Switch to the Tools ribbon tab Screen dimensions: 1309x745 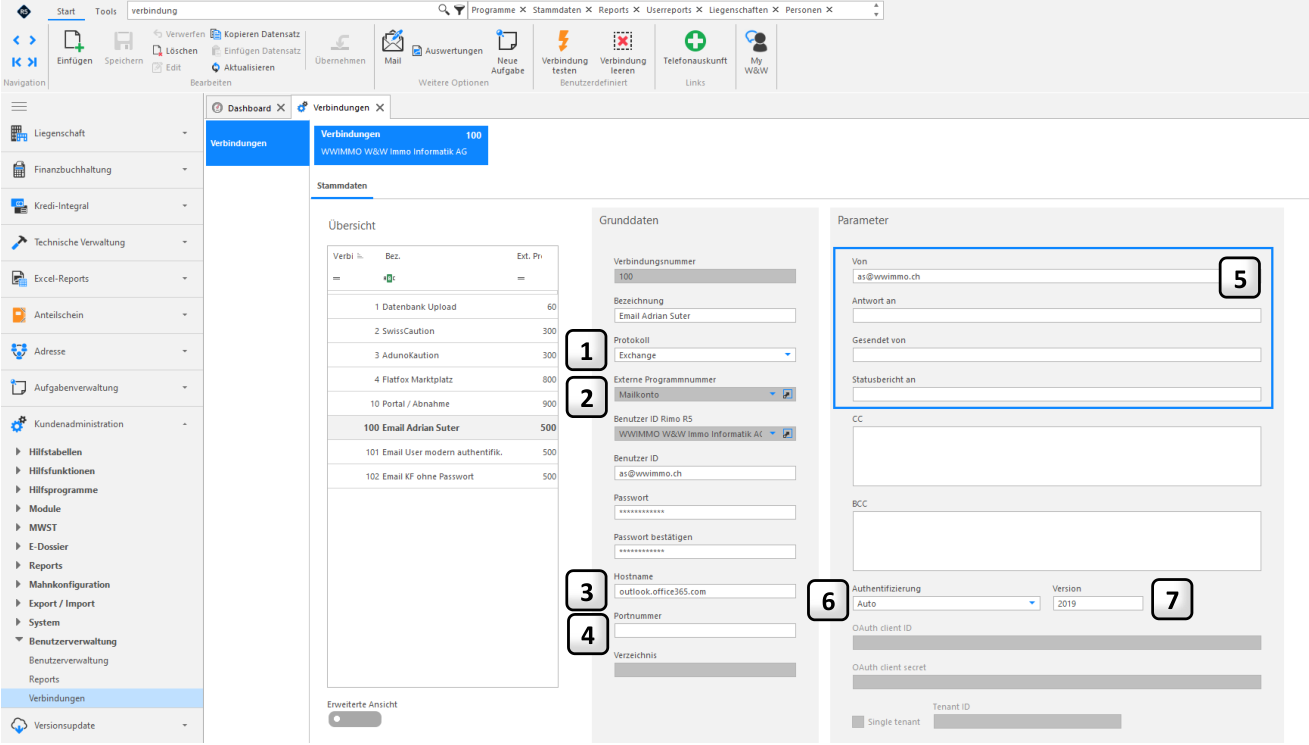106,11
